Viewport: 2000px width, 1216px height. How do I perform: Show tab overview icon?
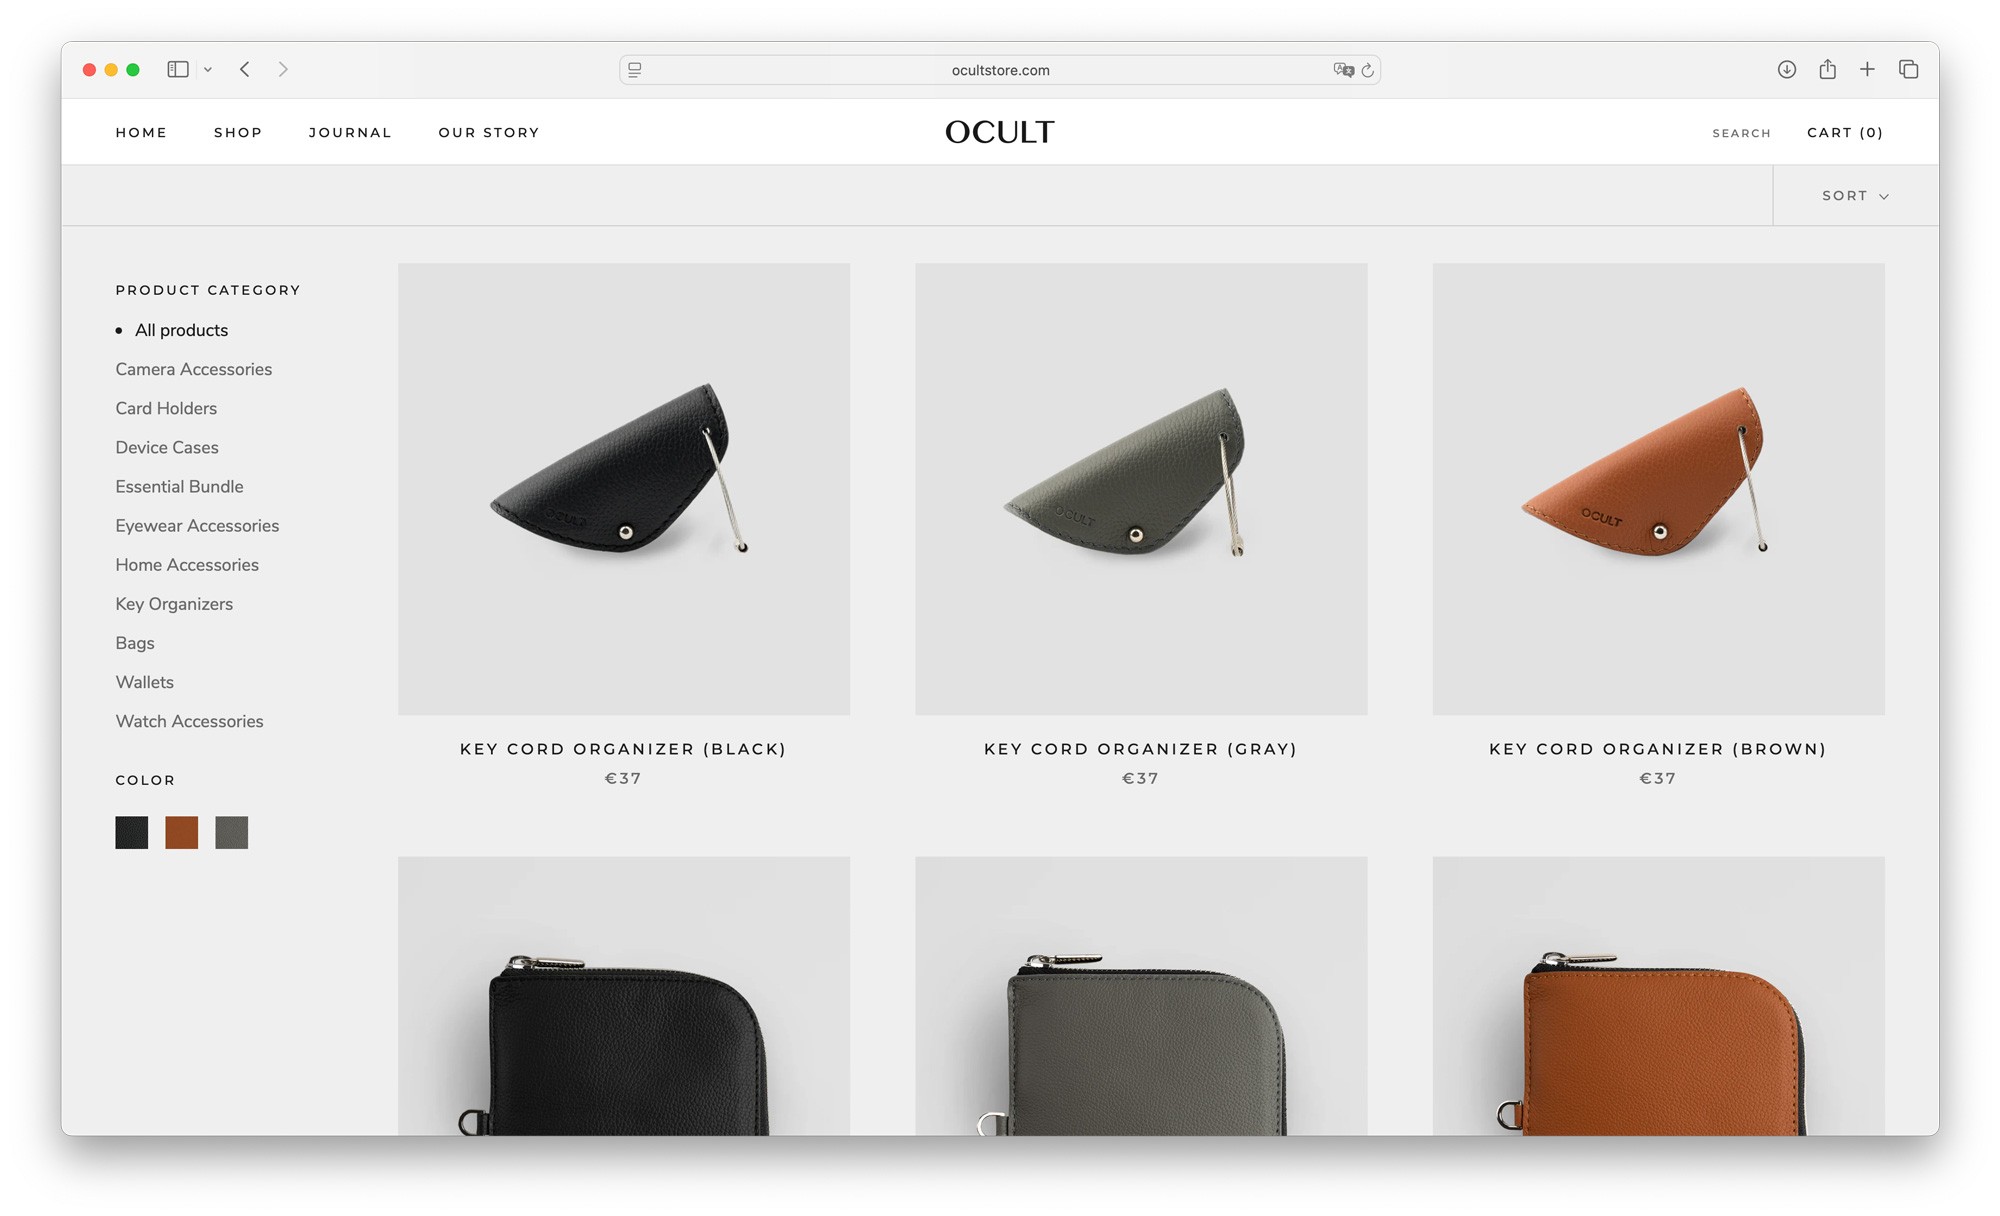click(x=1908, y=69)
